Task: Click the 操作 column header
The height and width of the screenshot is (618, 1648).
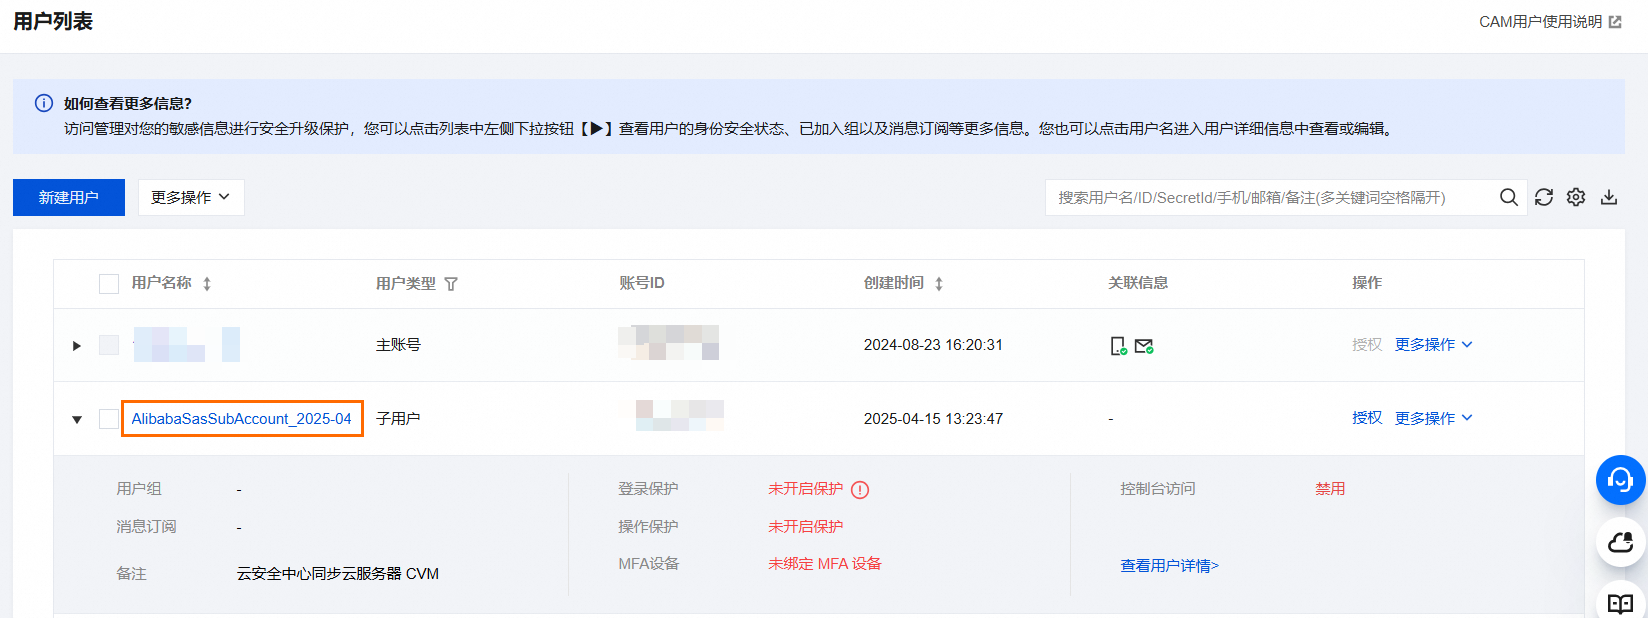Action: click(1367, 283)
